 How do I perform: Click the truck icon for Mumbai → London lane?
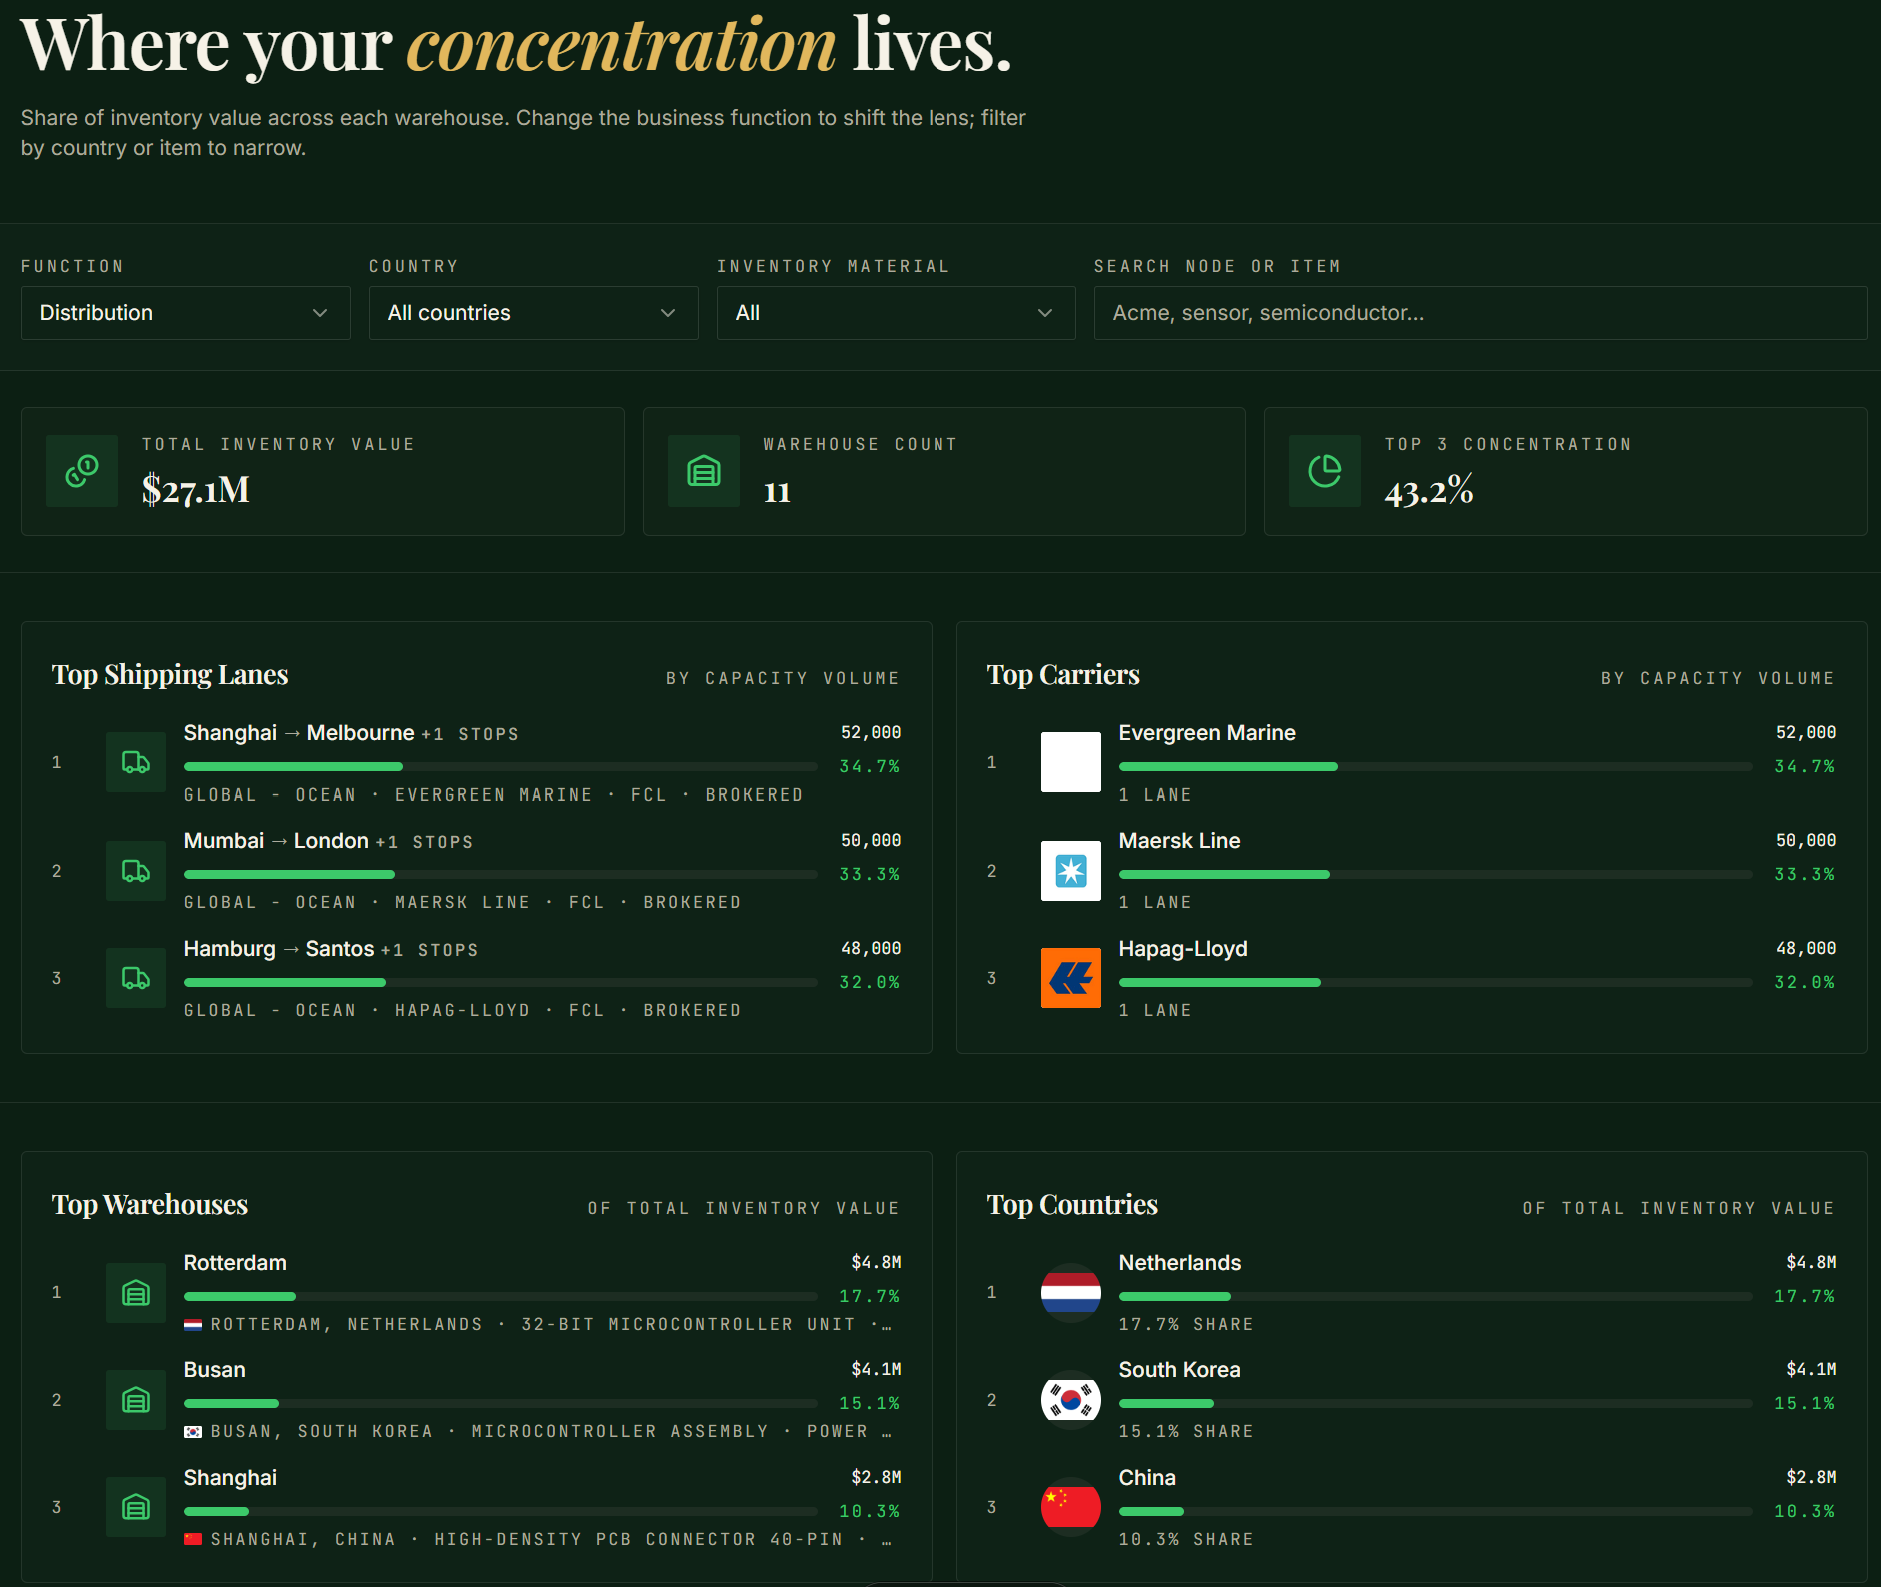pos(136,871)
